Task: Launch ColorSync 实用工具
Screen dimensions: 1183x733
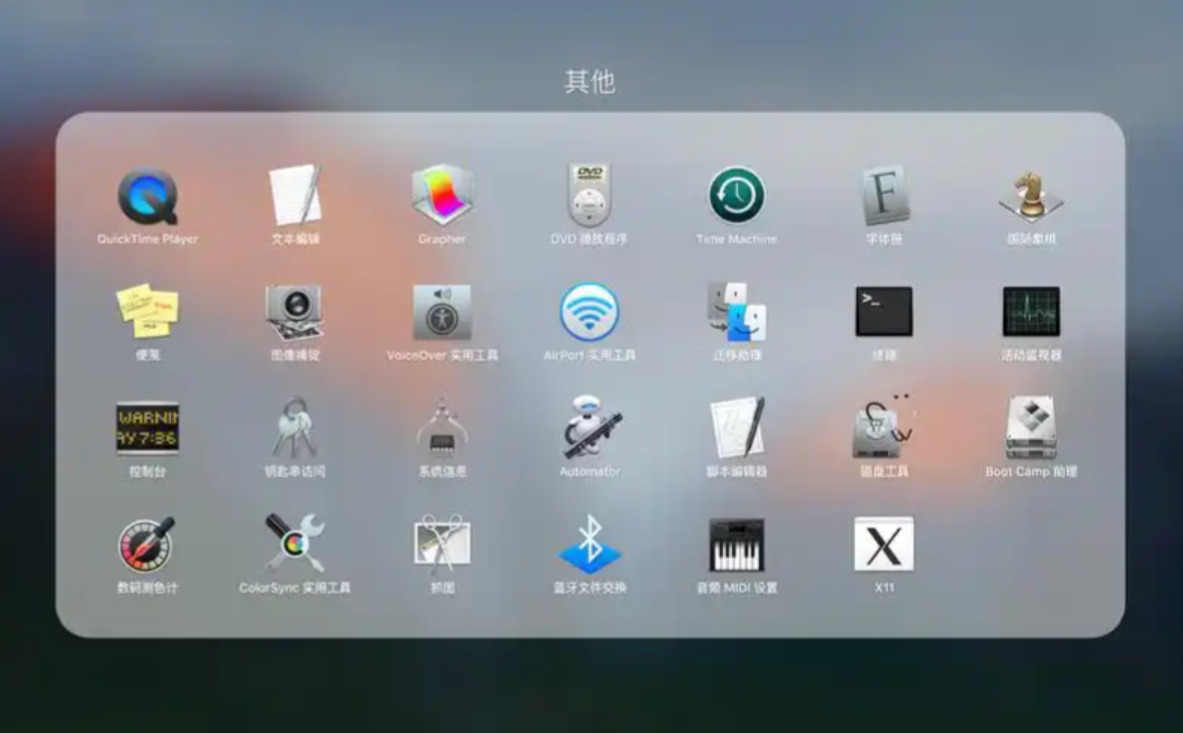Action: pos(295,544)
